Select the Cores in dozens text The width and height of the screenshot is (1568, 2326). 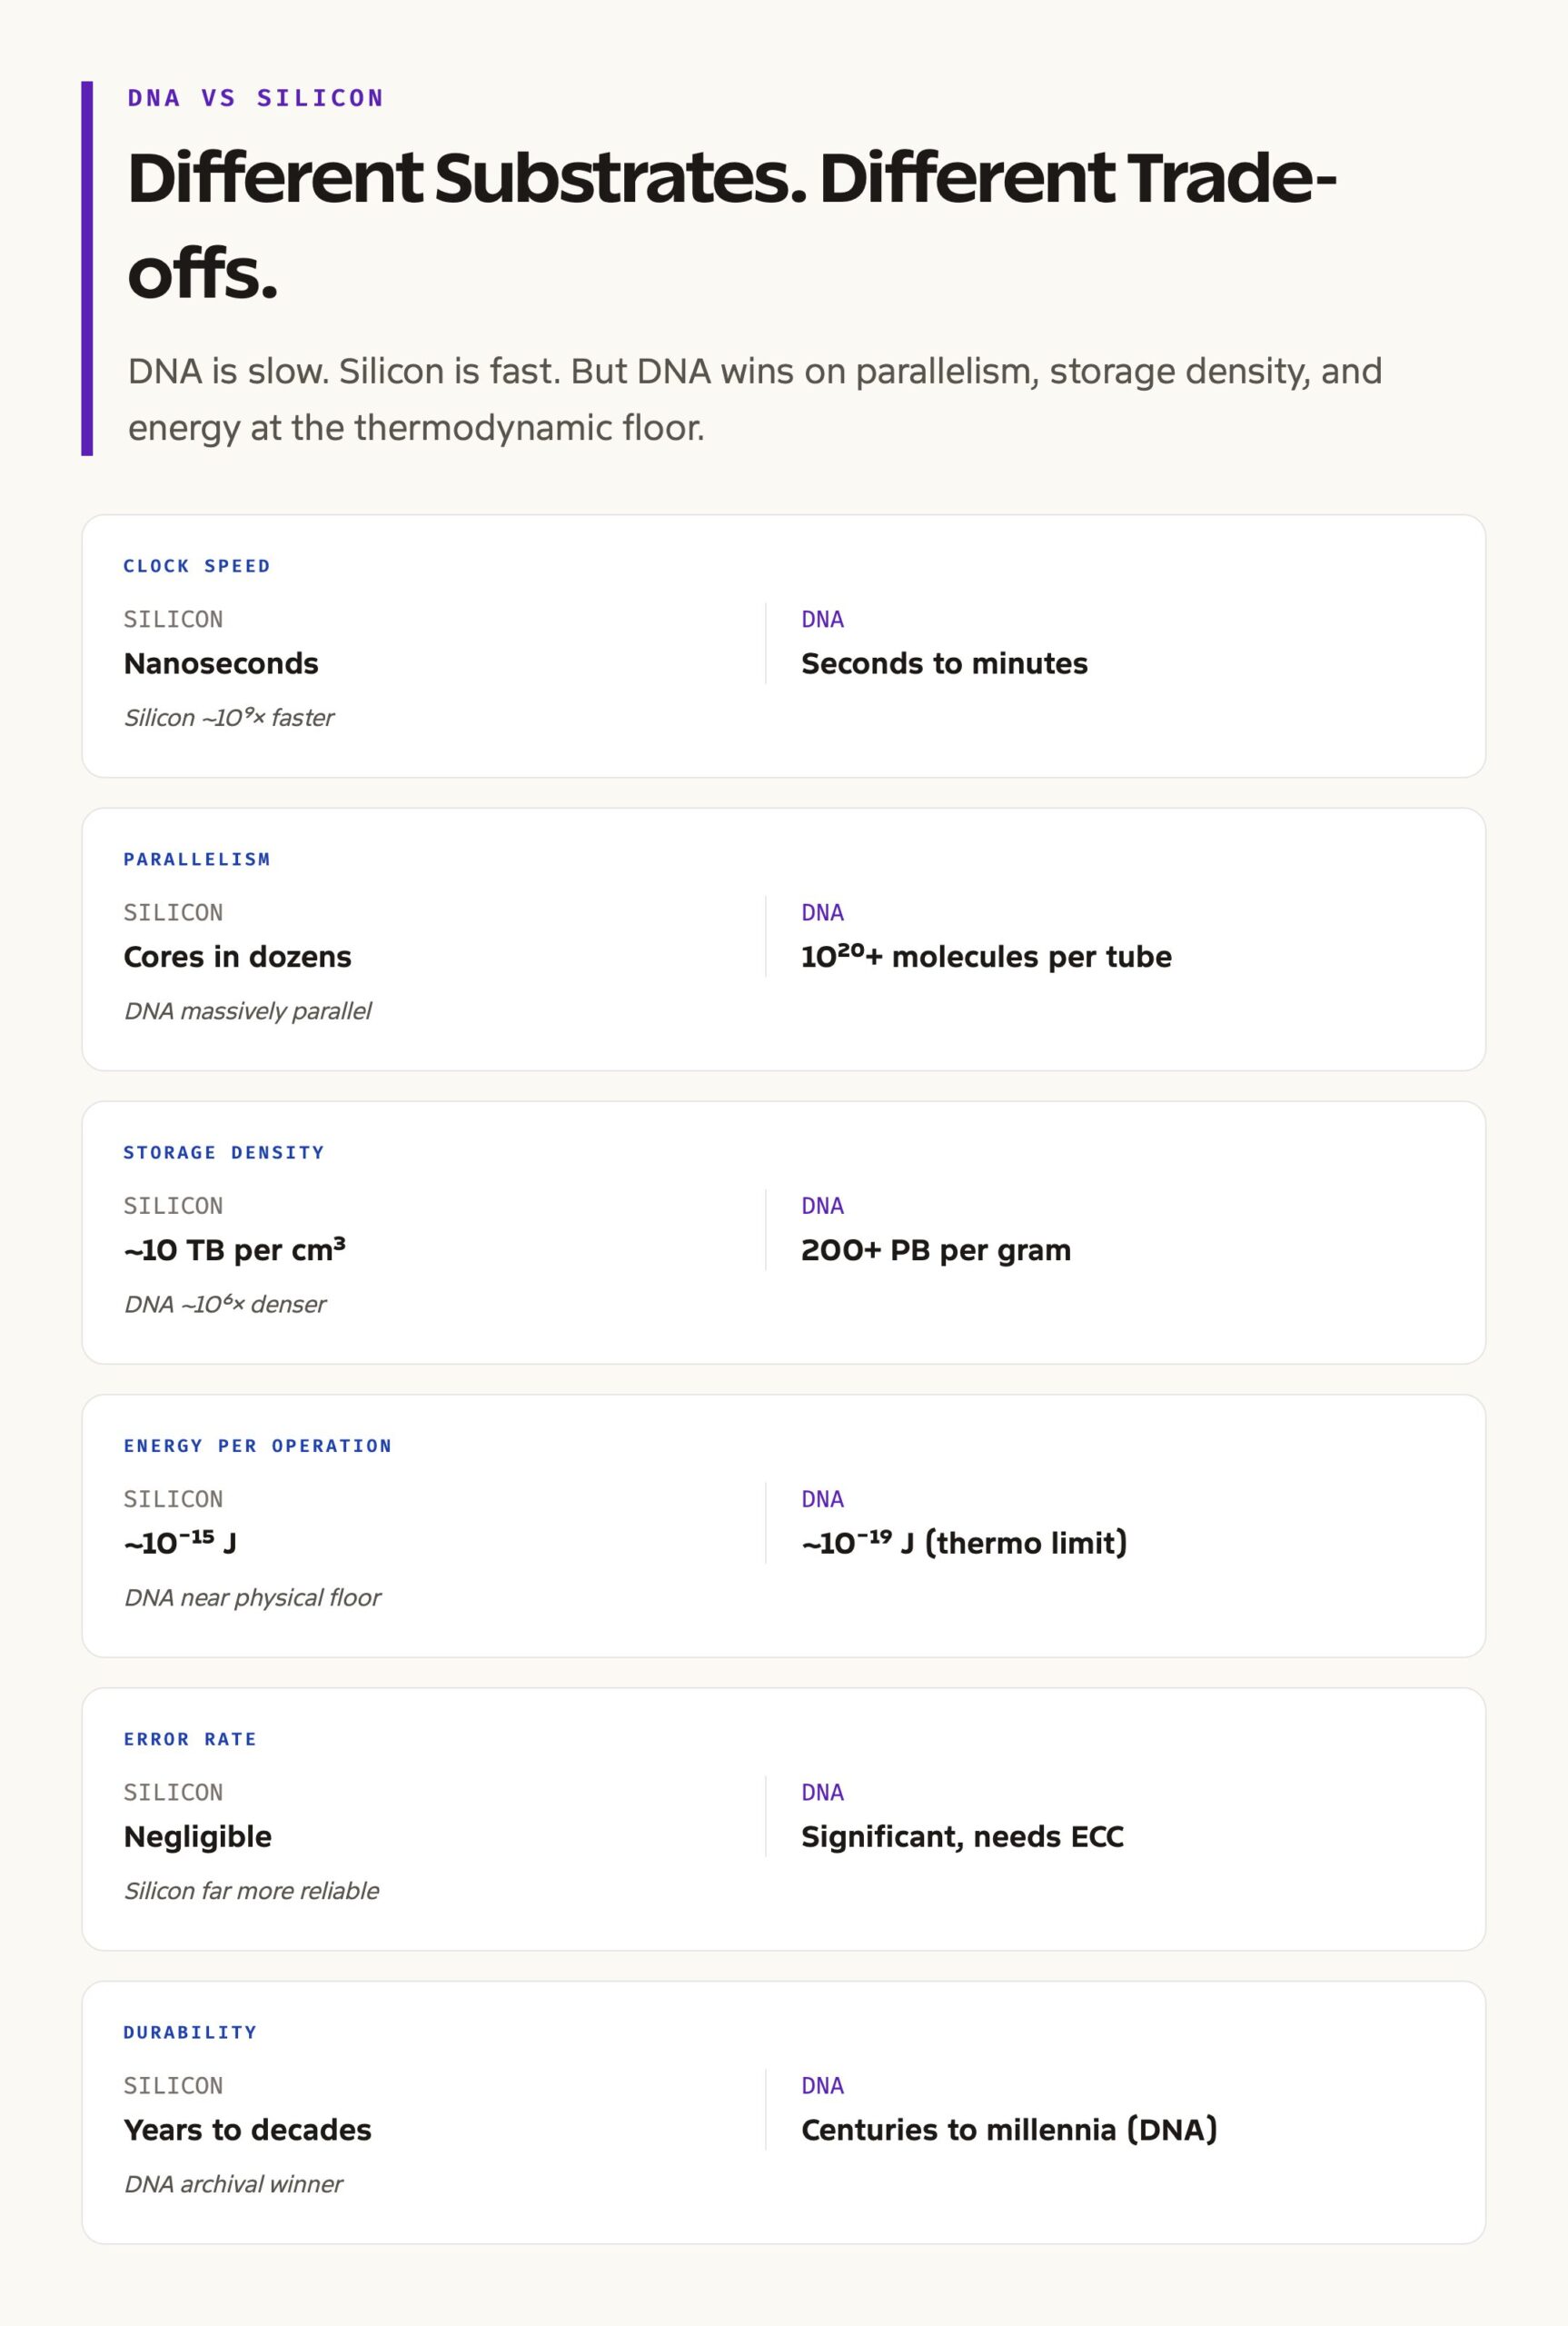(237, 957)
